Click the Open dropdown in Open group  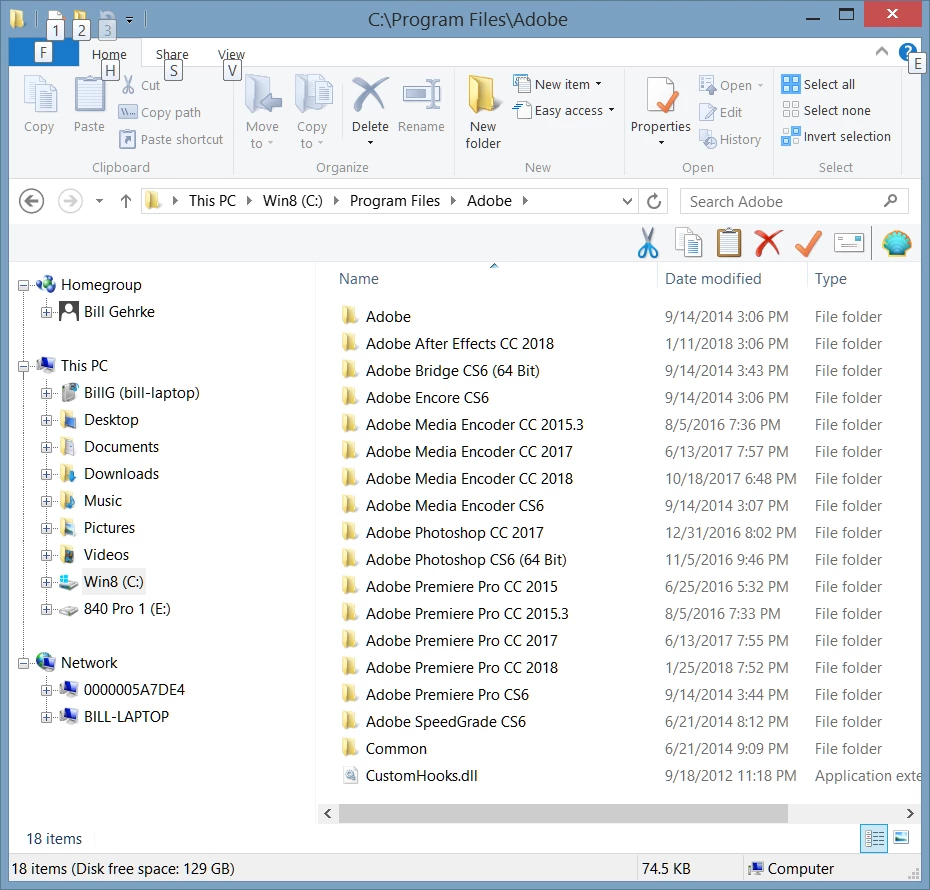click(x=731, y=85)
